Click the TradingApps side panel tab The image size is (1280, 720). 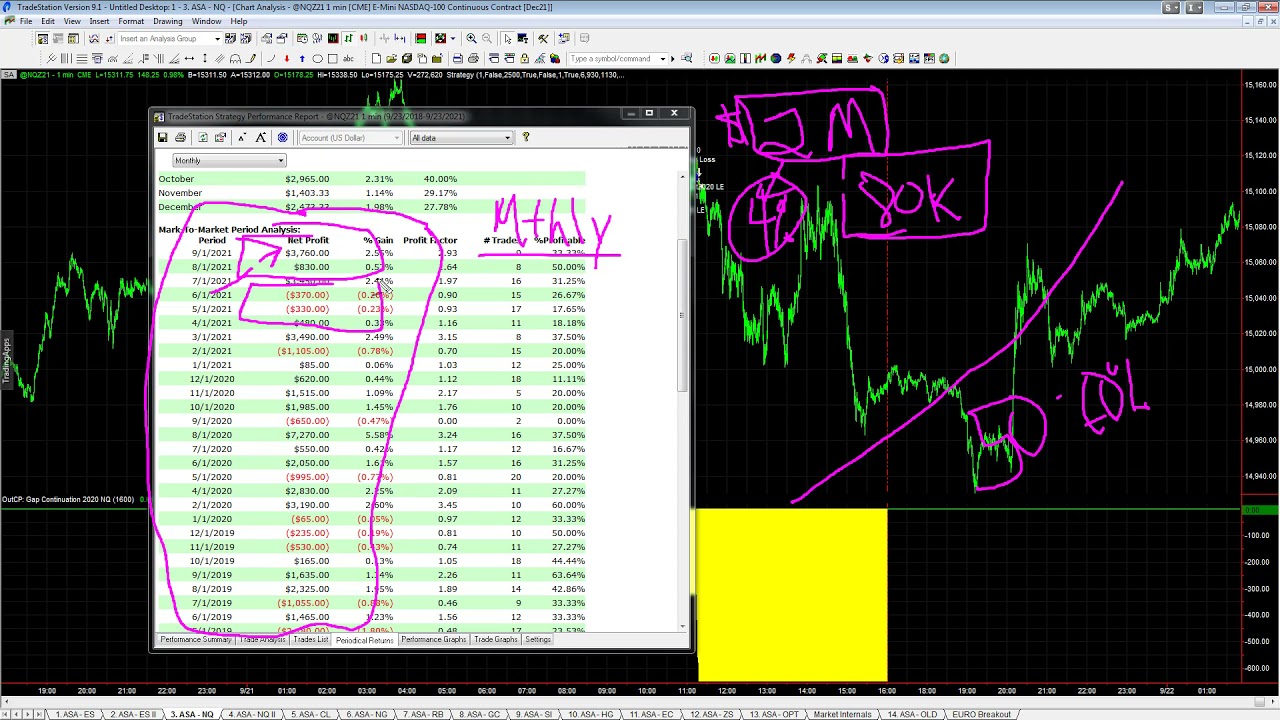tap(6, 362)
